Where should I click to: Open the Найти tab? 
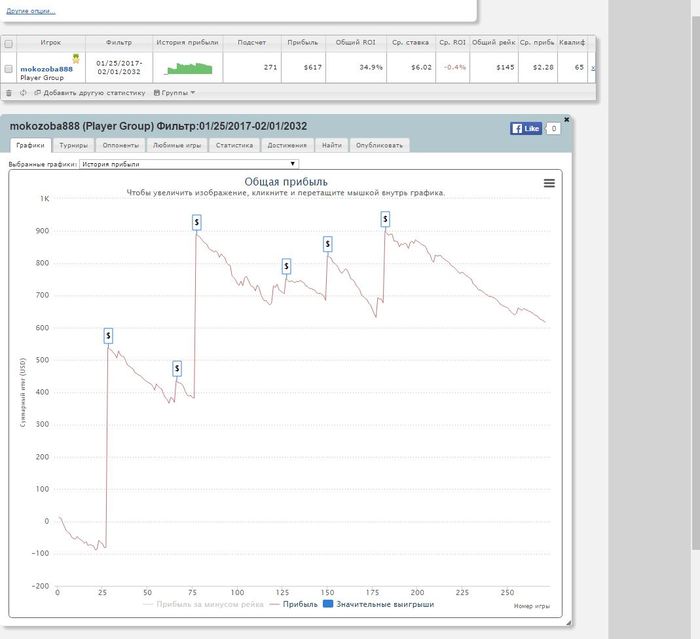[332, 145]
